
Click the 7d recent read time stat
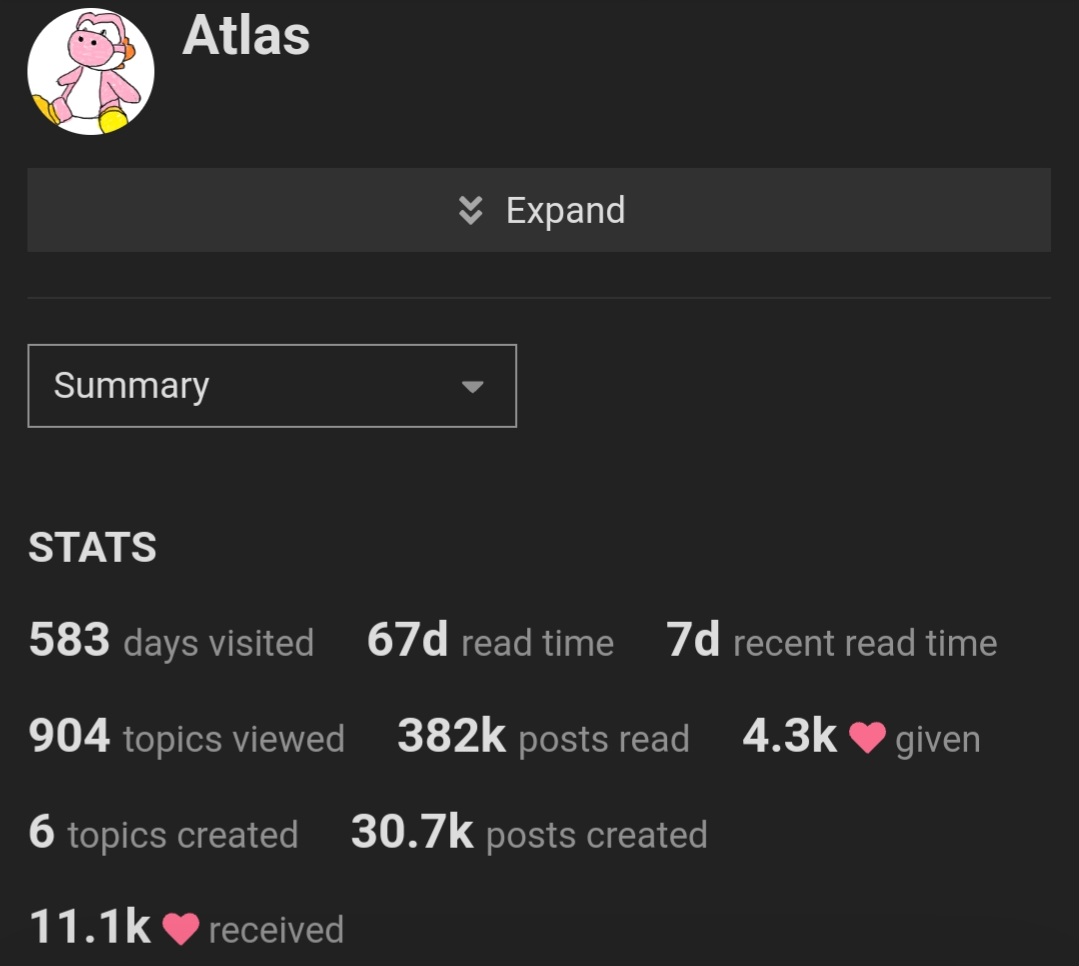(x=831, y=641)
